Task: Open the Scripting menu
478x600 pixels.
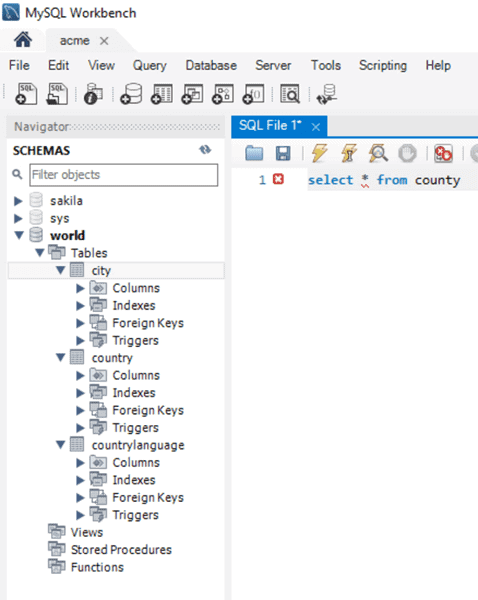Action: (383, 65)
